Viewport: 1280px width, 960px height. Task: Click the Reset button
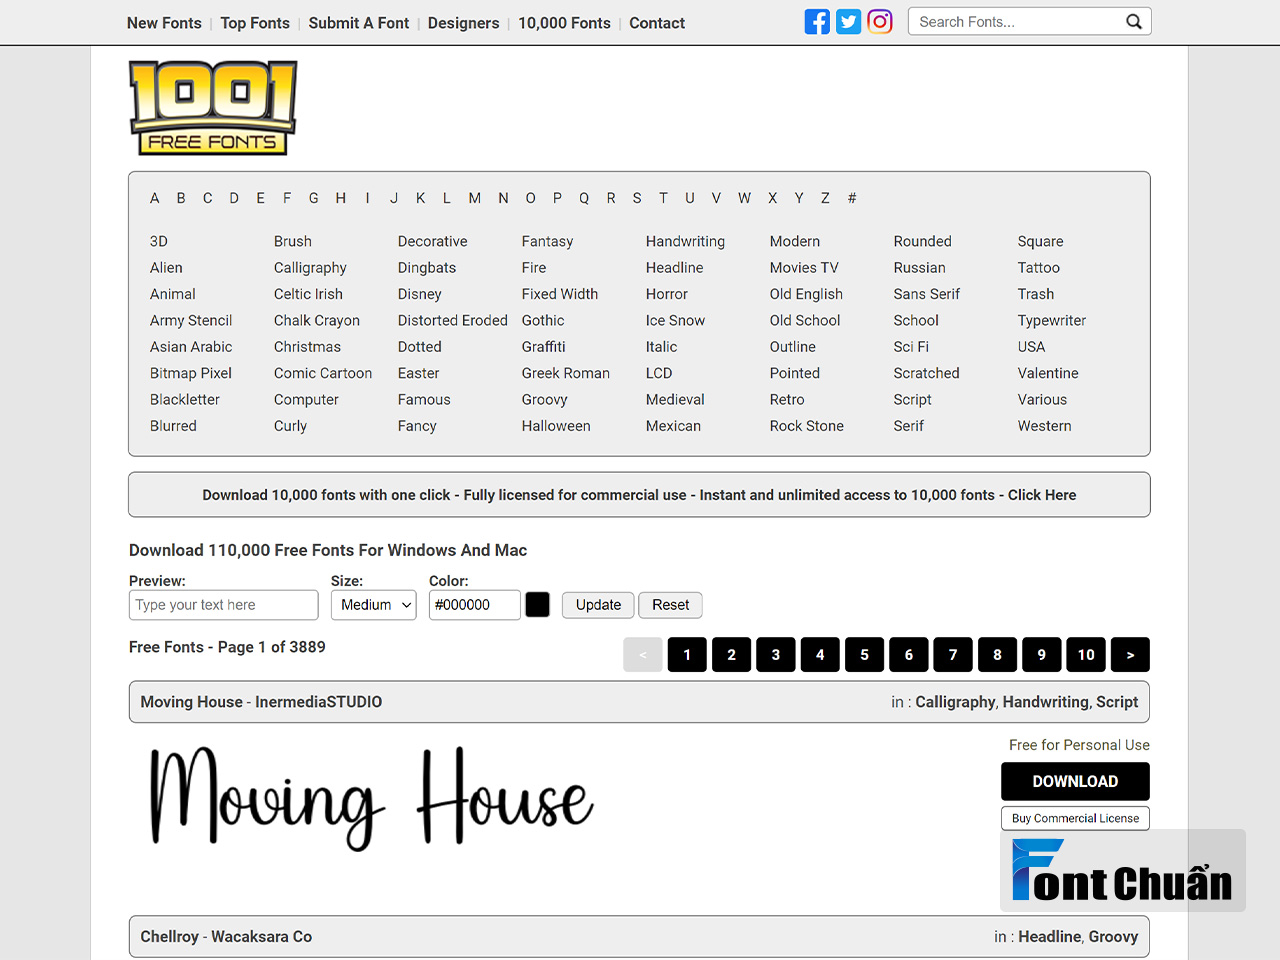[671, 605]
